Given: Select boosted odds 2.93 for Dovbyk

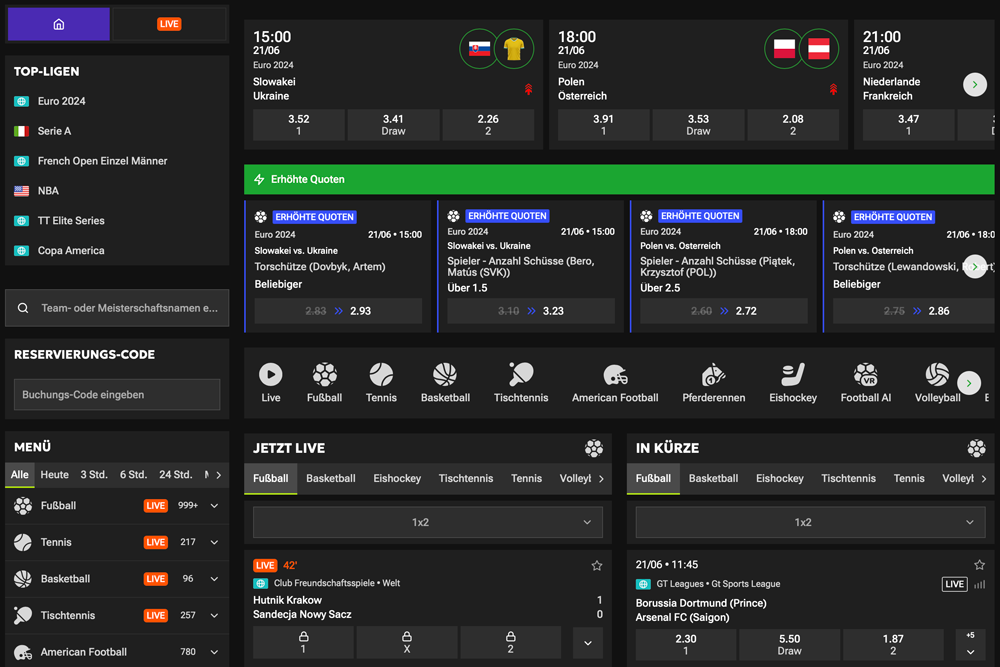Looking at the screenshot, I should (x=338, y=311).
